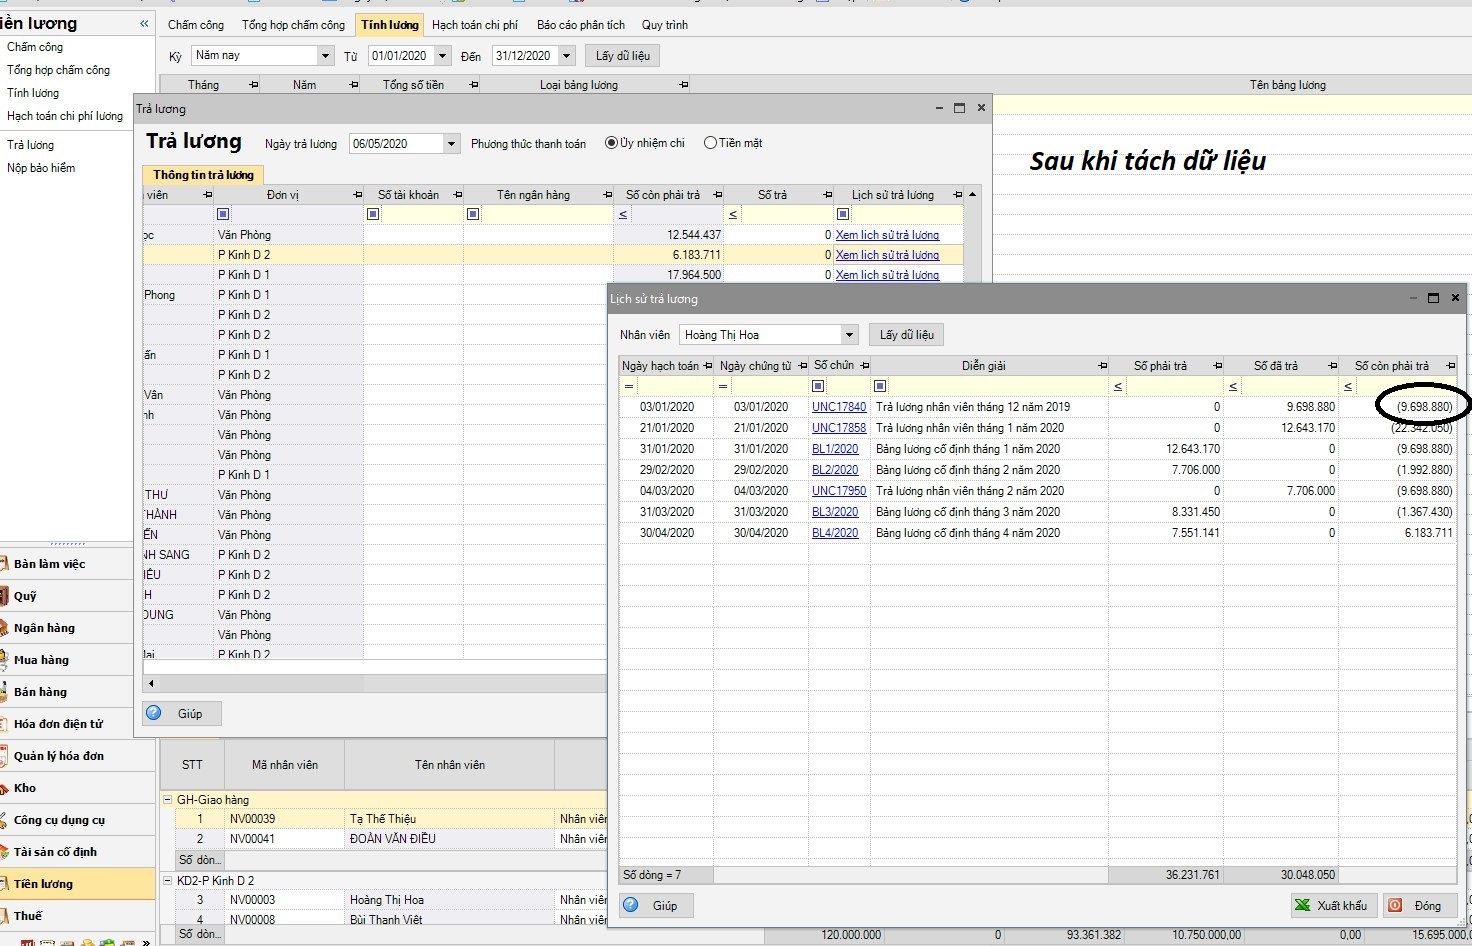Click the help icon in Lịch sử trả lương

click(x=631, y=905)
